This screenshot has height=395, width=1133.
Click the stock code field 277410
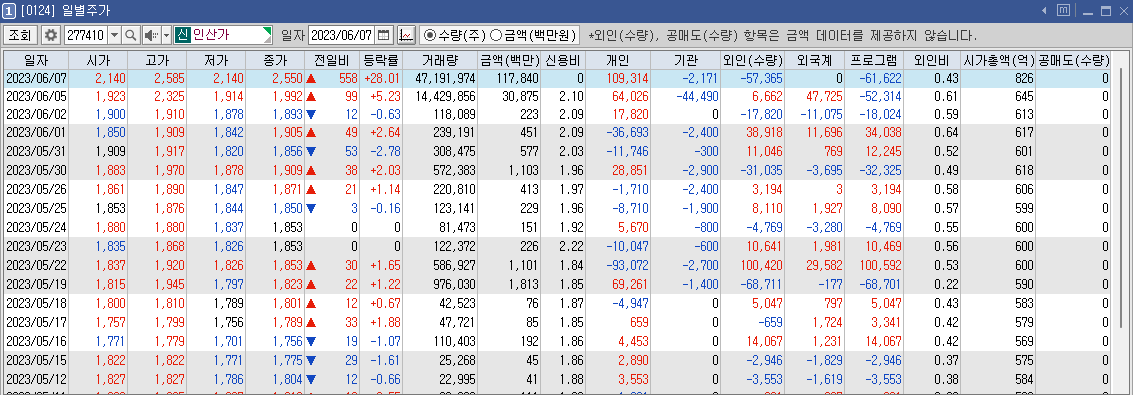(x=85, y=35)
